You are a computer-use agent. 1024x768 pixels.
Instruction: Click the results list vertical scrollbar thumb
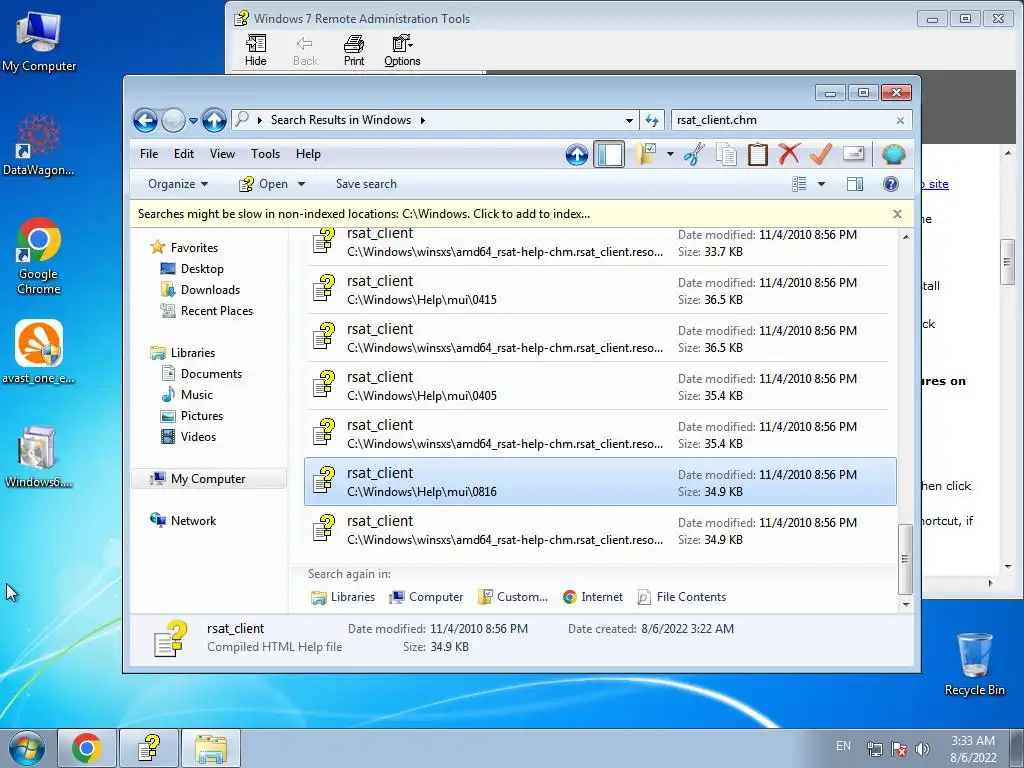point(905,559)
